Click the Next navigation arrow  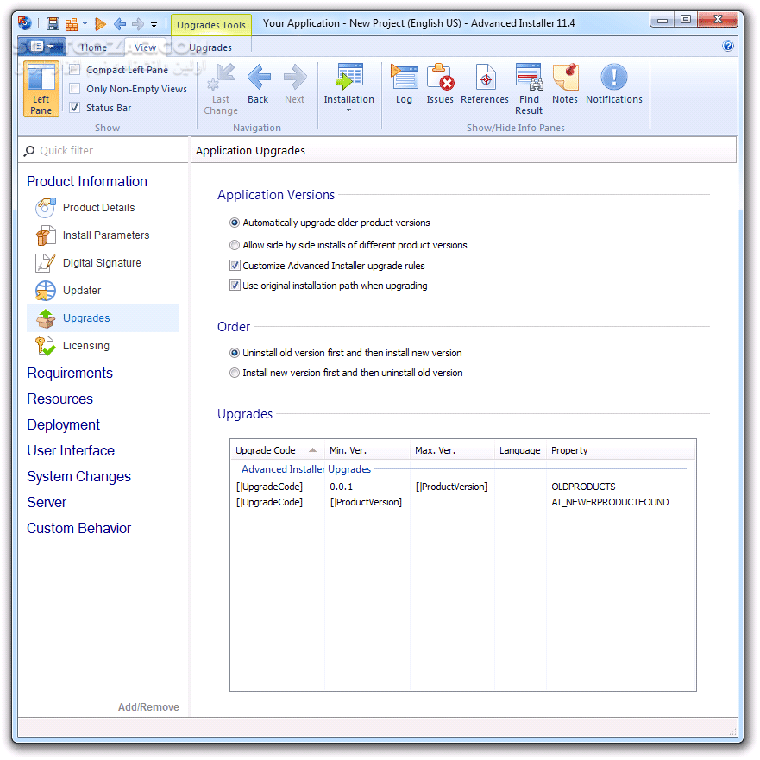point(295,84)
